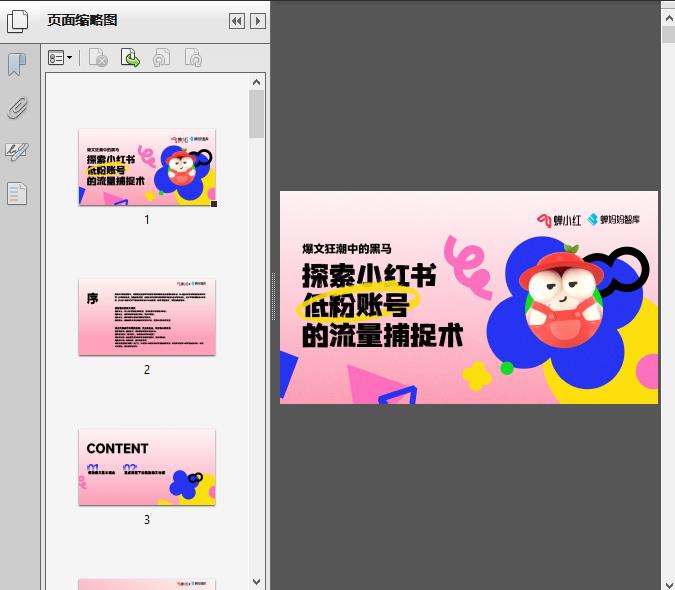Click the panel splitter grip handle
The image size is (675, 590).
[273, 297]
